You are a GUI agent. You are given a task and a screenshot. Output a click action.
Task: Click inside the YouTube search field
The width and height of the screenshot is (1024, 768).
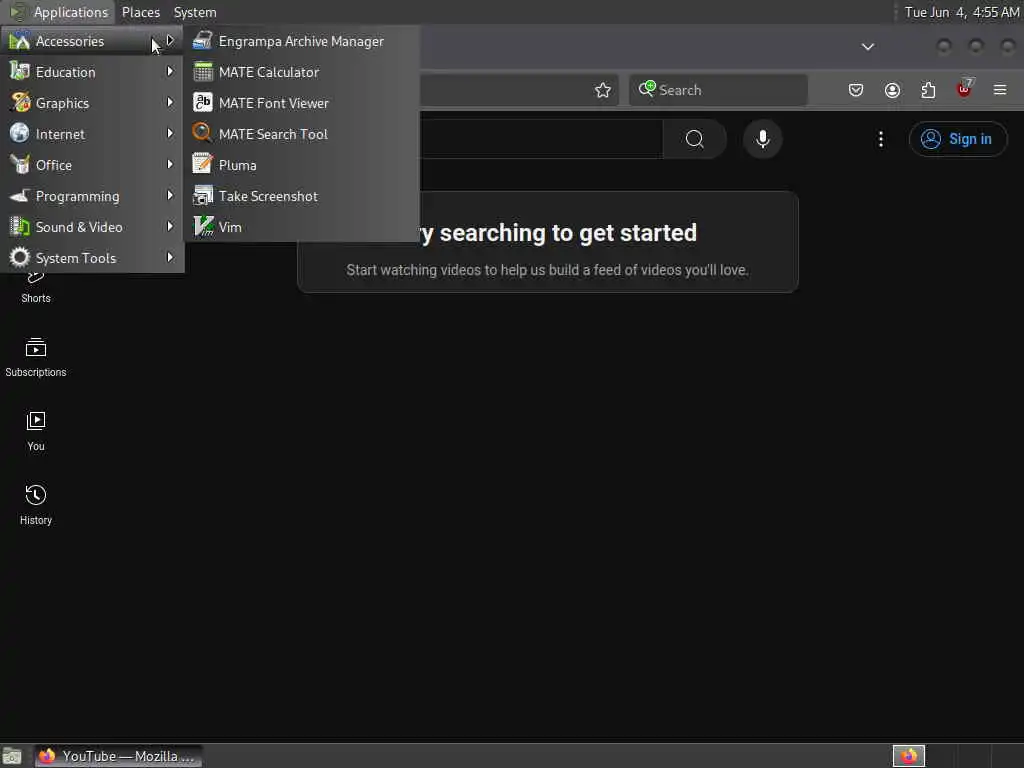click(x=541, y=139)
